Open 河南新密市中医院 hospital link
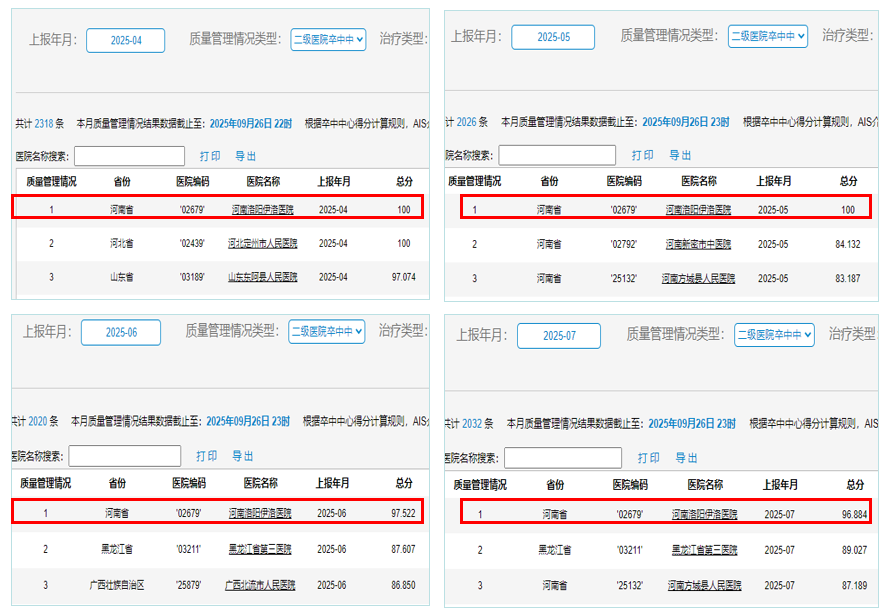This screenshot has width=886, height=615. click(x=698, y=244)
